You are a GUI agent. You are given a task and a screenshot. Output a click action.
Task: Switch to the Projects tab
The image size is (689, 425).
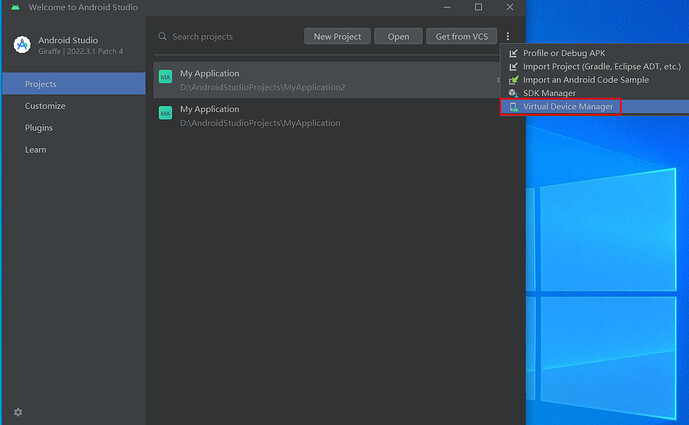74,84
